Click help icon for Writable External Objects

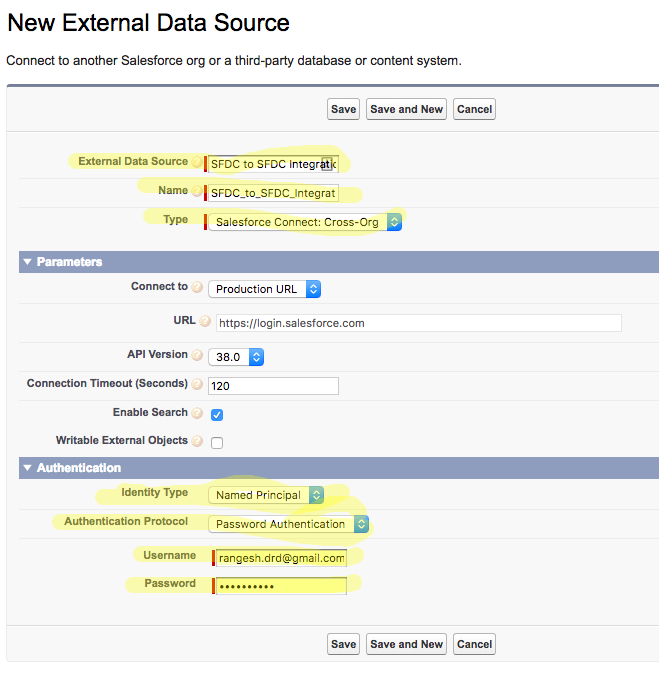point(197,441)
